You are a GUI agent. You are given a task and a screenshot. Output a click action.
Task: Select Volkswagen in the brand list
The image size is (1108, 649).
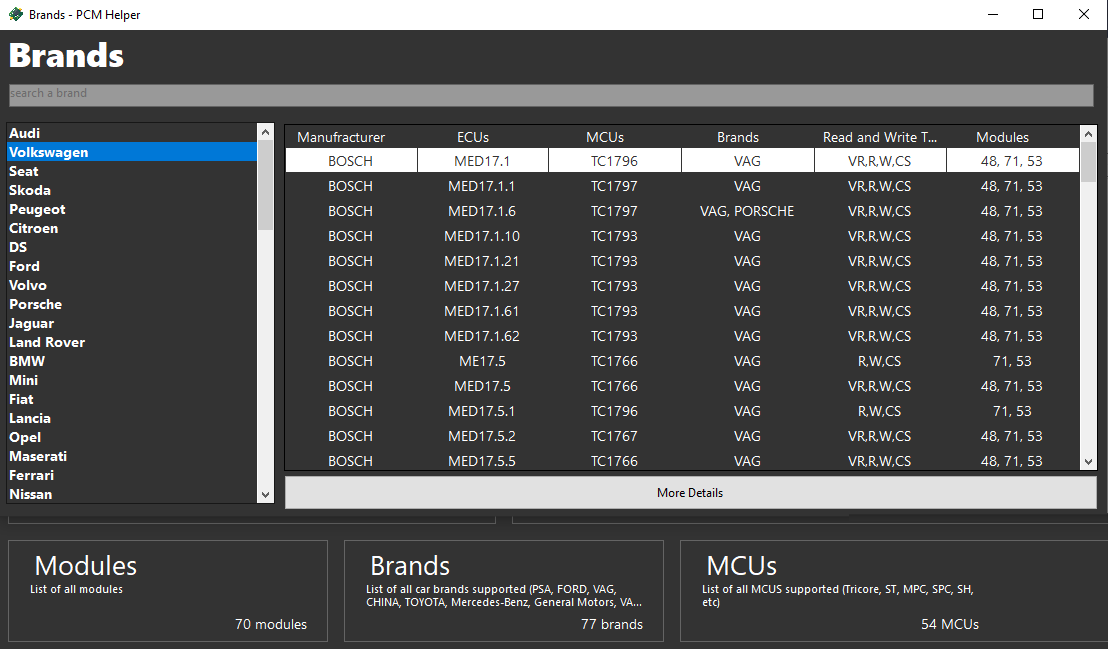pos(132,152)
